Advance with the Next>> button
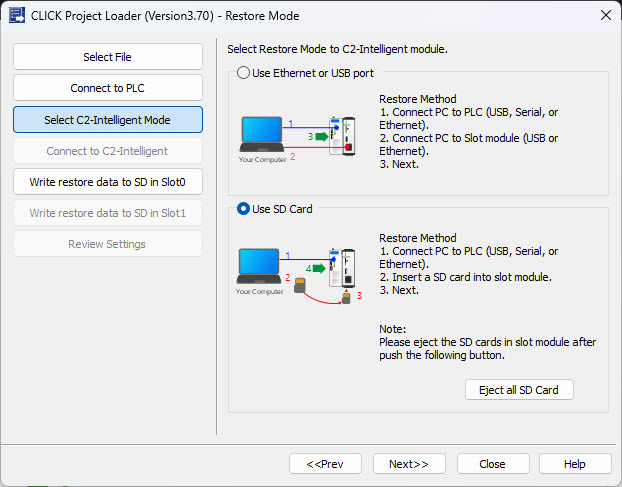Screen dimensions: 622x487 [x=409, y=464]
